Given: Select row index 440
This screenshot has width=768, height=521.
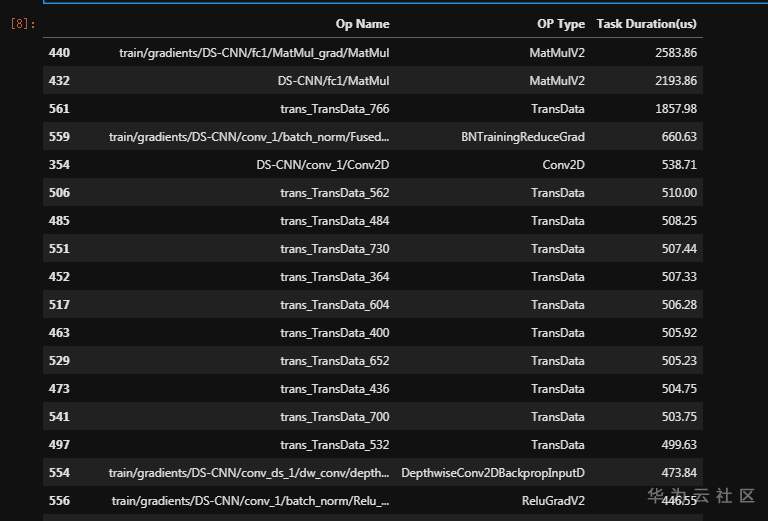Looking at the screenshot, I should point(59,53).
